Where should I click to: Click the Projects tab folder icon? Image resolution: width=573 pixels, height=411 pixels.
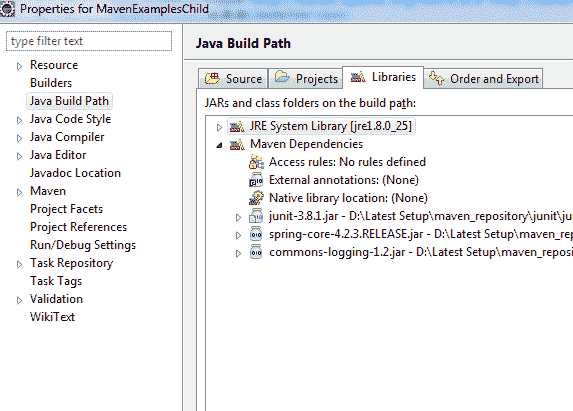click(282, 77)
